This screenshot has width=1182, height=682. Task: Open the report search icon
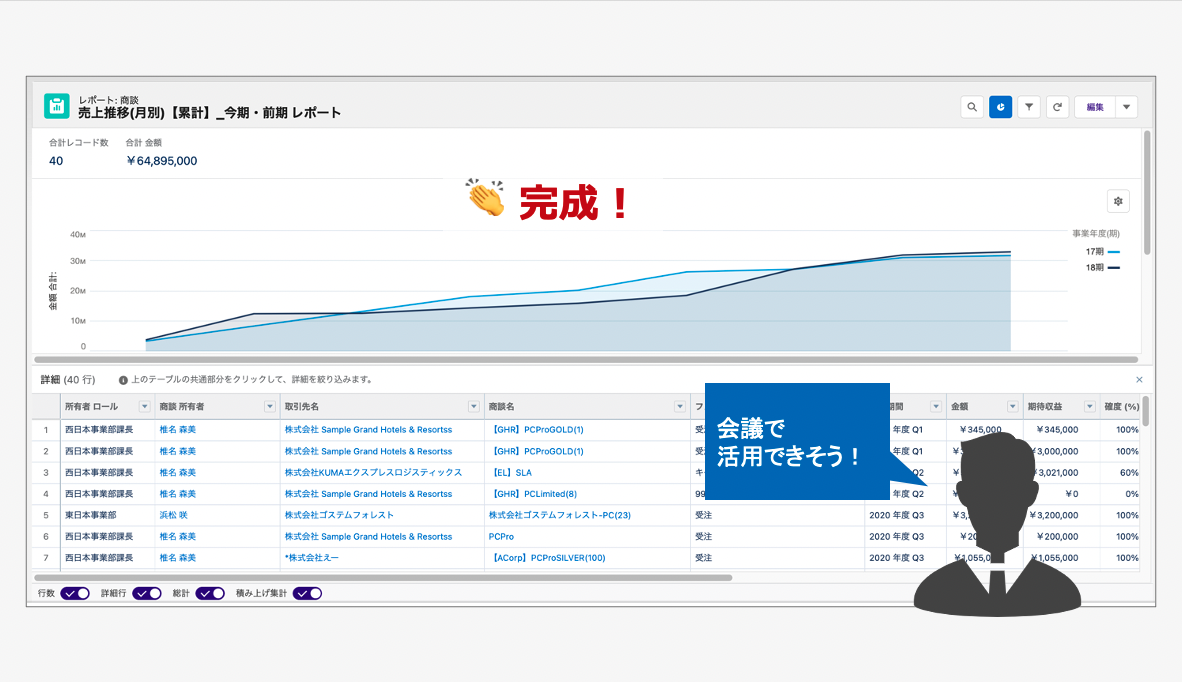coord(972,107)
